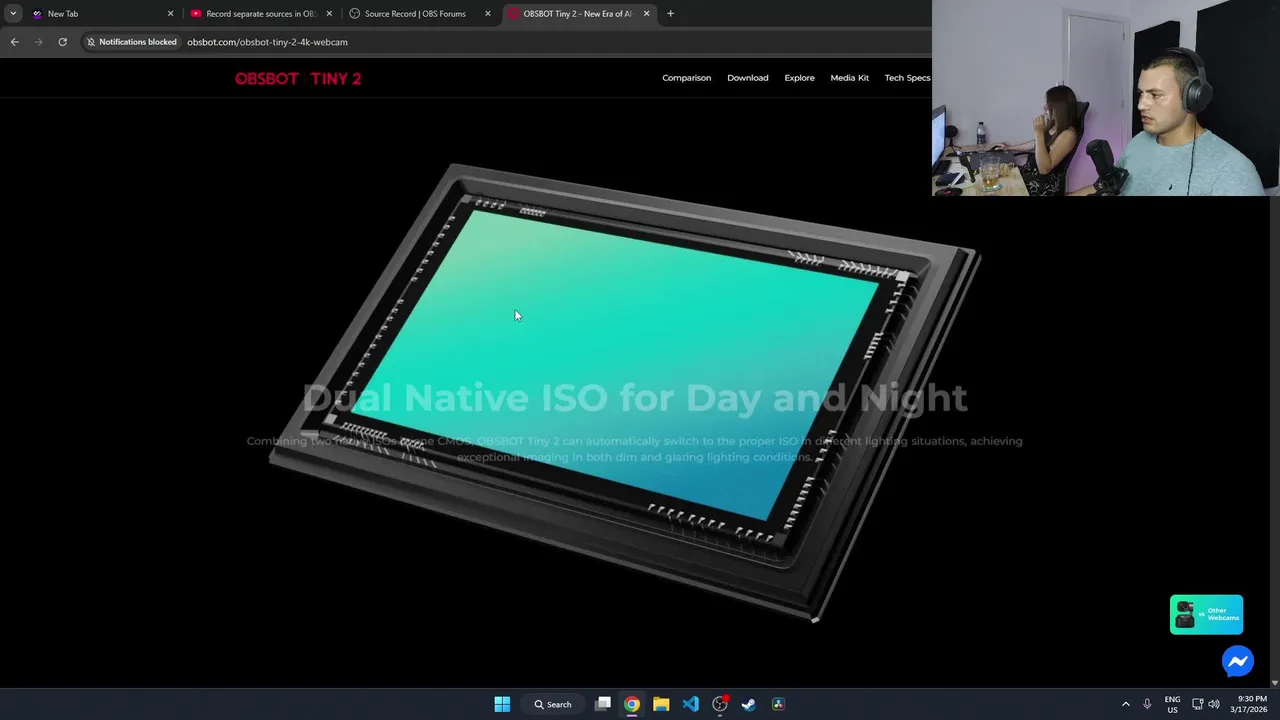
Task: Open the tab search dropdown arrow
Action: pos(12,14)
